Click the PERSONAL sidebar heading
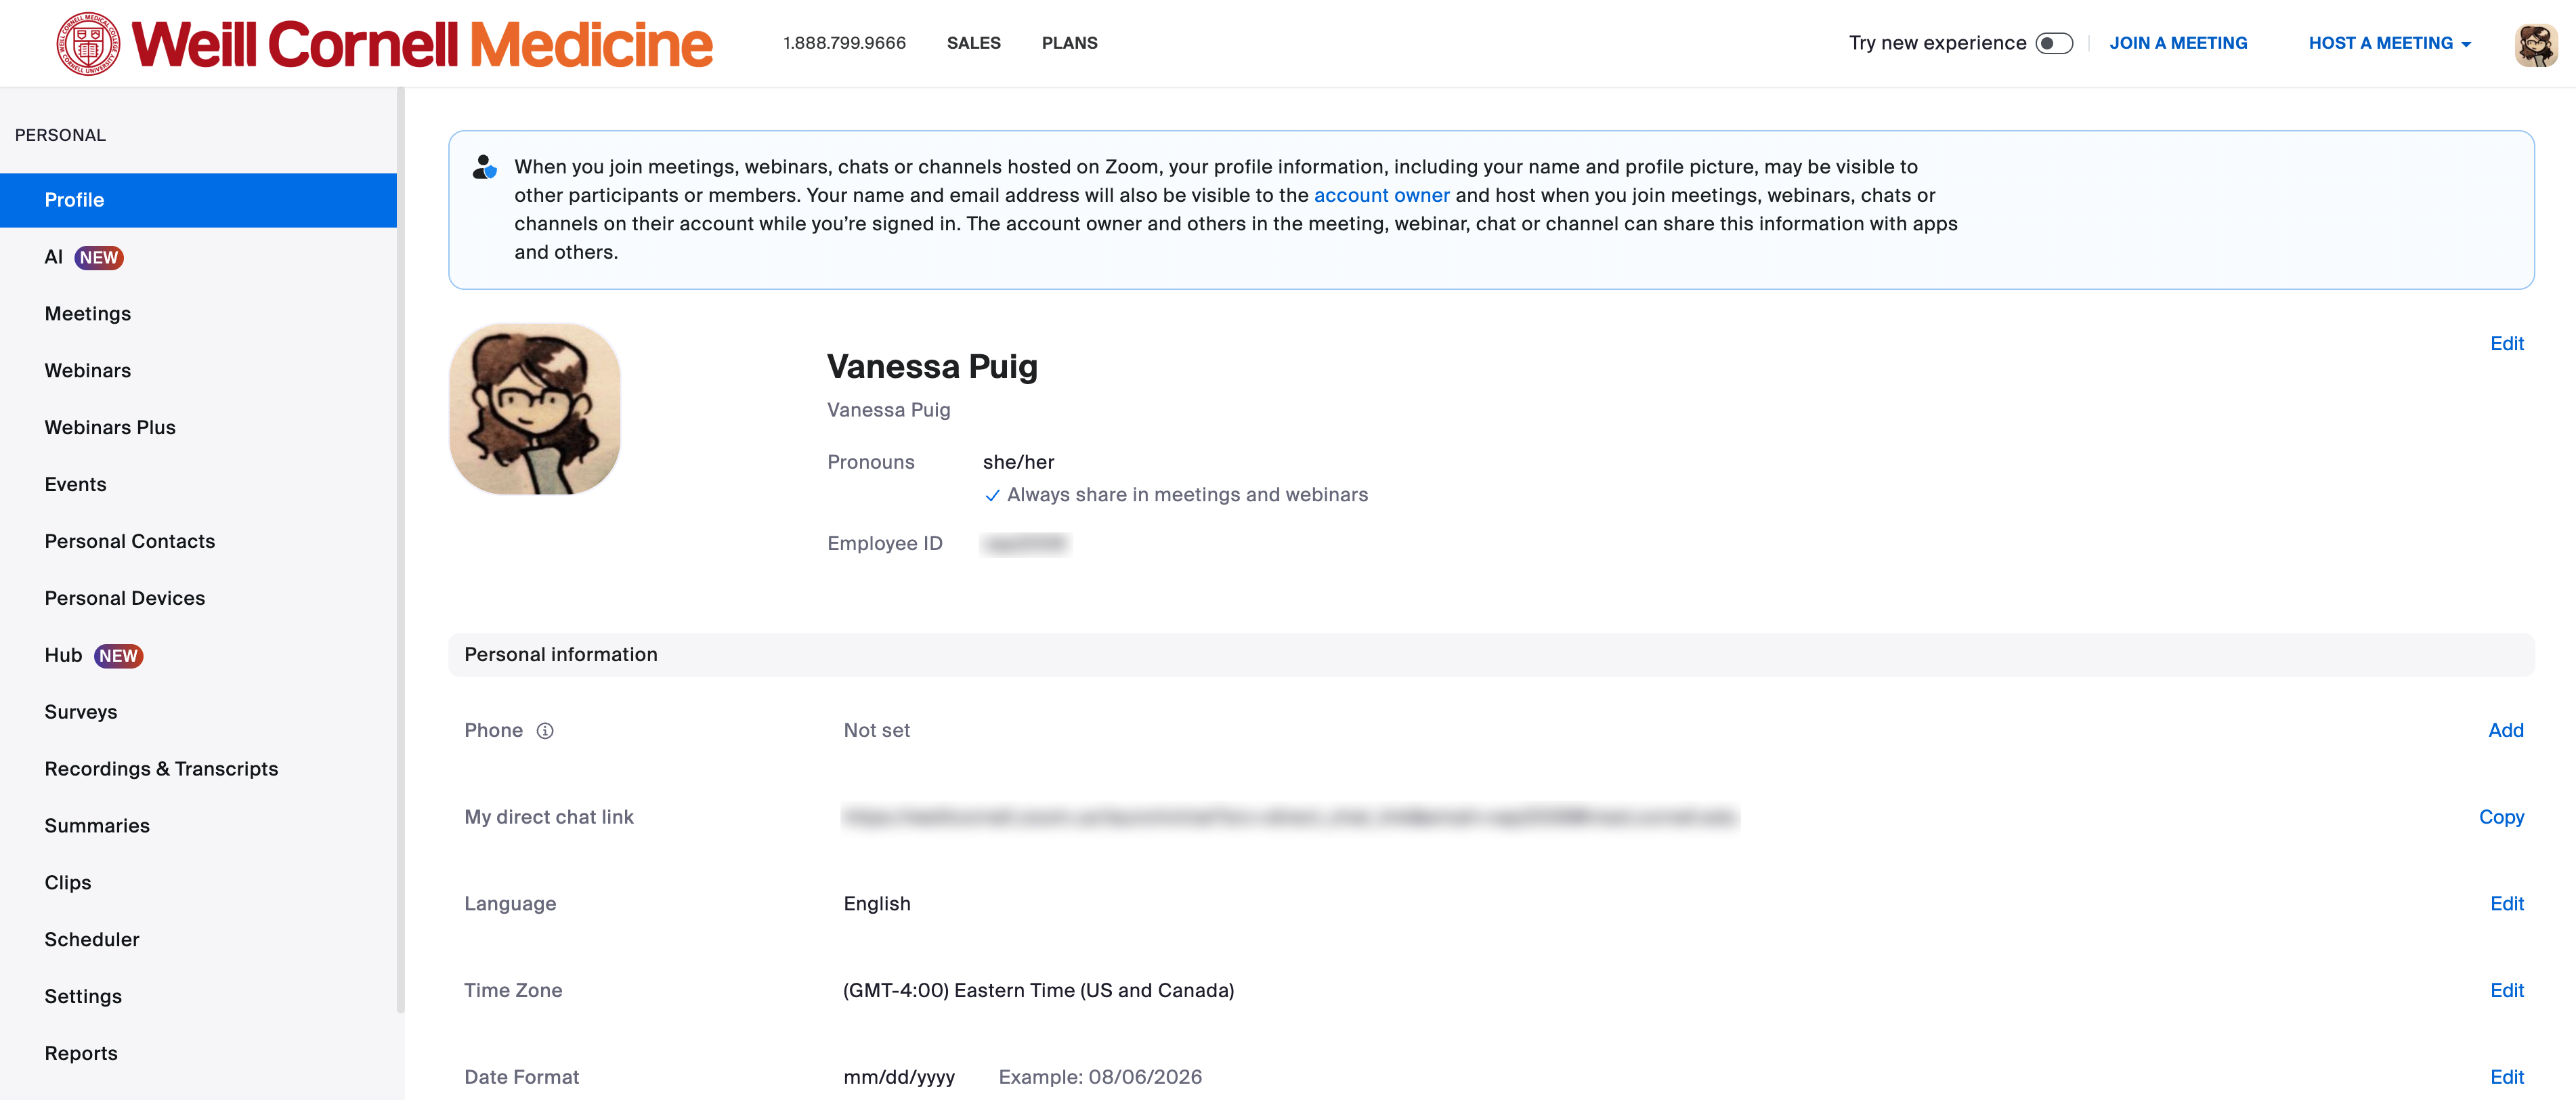This screenshot has width=2576, height=1100. coord(60,135)
